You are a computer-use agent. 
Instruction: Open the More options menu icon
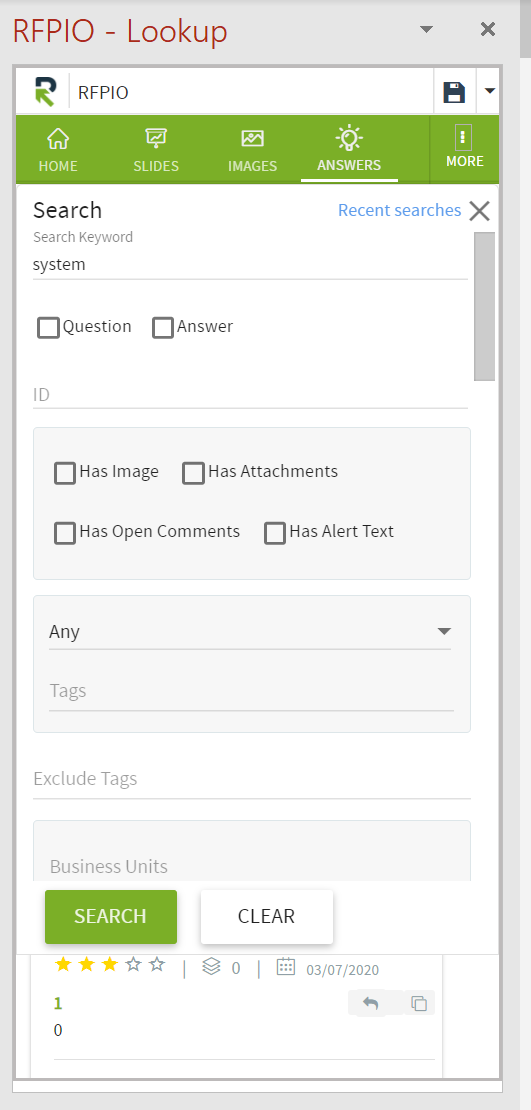[x=464, y=137]
